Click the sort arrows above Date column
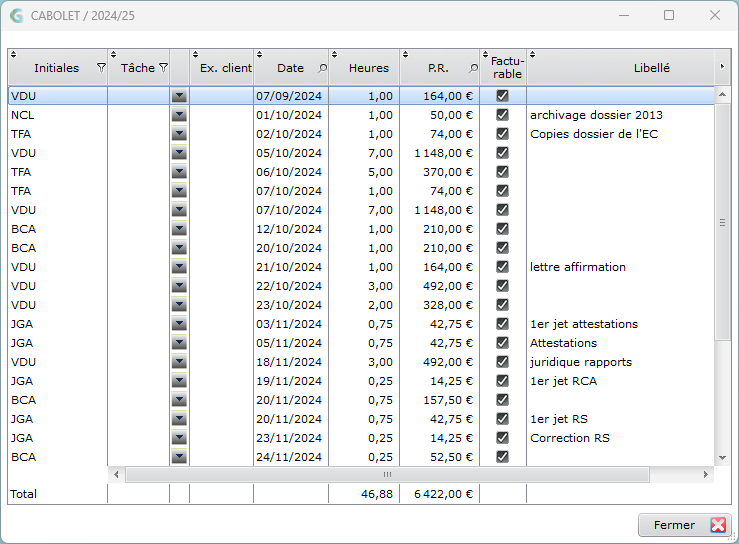Viewport: 739px width, 544px height. pos(259,54)
